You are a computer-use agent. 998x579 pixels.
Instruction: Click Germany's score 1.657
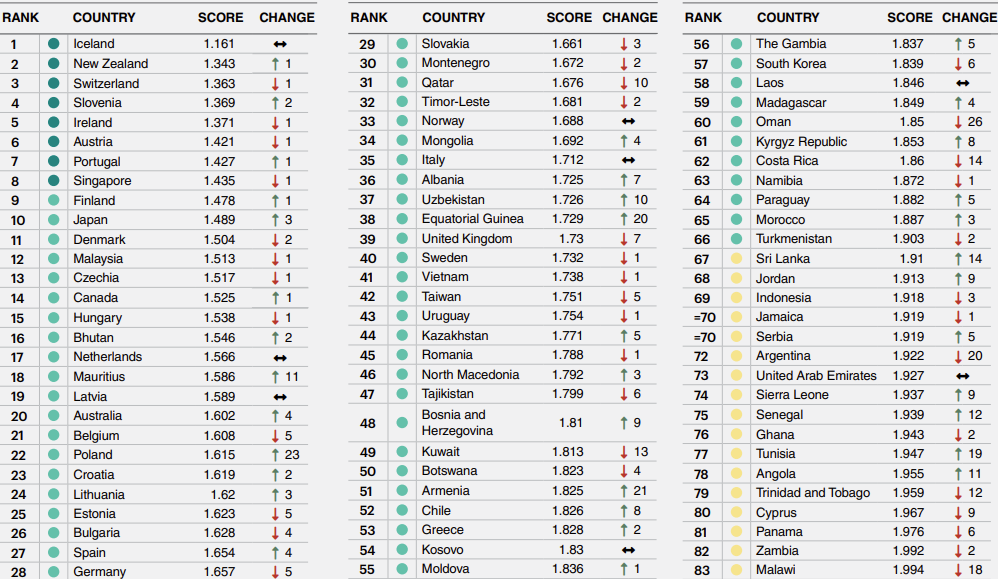coord(219,571)
